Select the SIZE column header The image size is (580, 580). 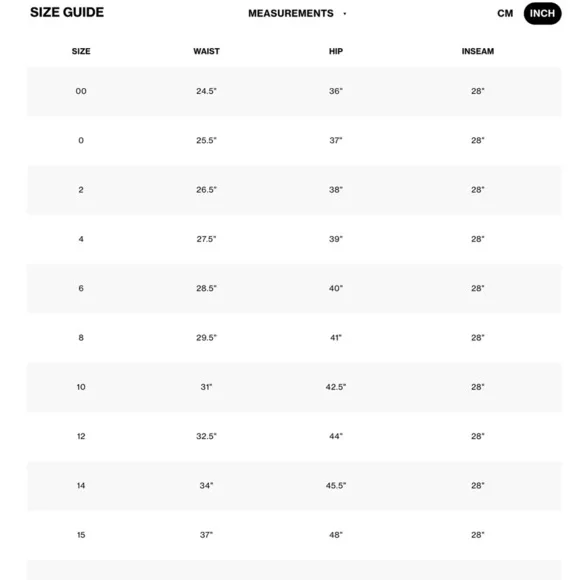coord(81,51)
